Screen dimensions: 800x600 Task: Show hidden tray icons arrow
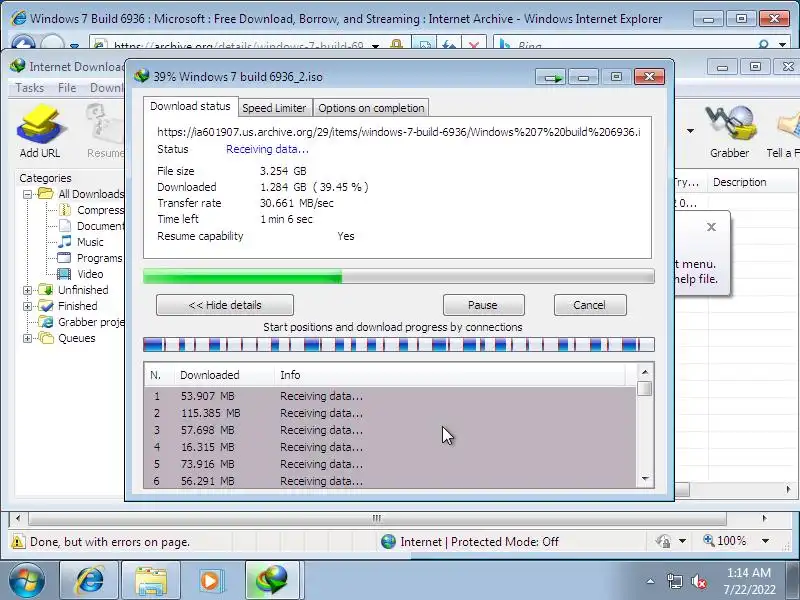[x=651, y=581]
